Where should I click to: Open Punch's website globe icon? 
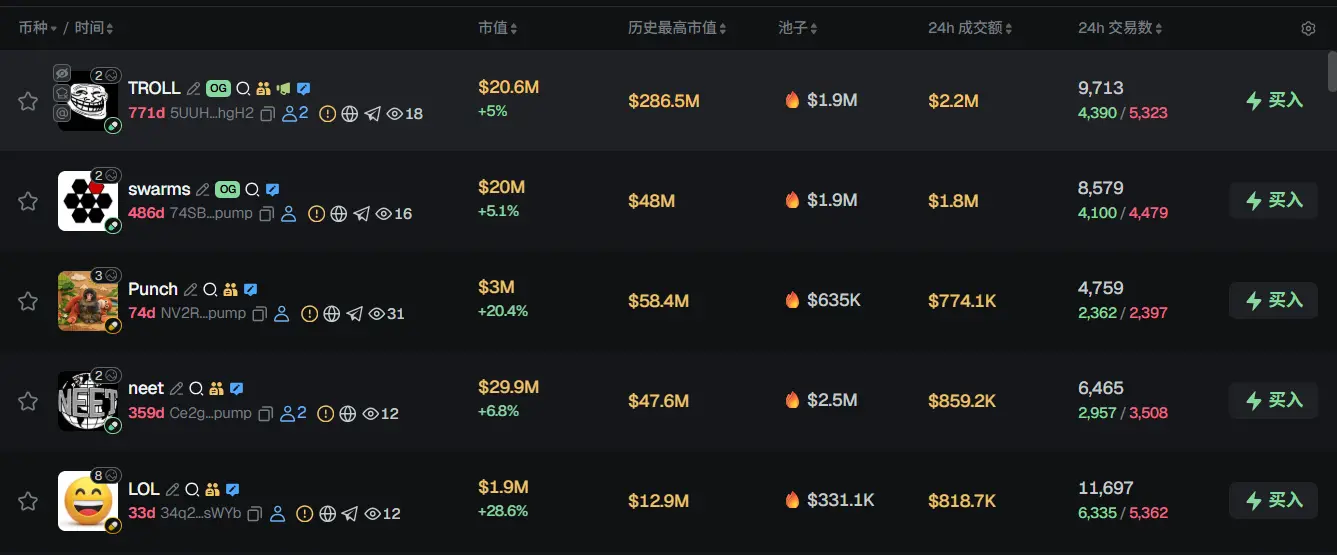pos(332,314)
